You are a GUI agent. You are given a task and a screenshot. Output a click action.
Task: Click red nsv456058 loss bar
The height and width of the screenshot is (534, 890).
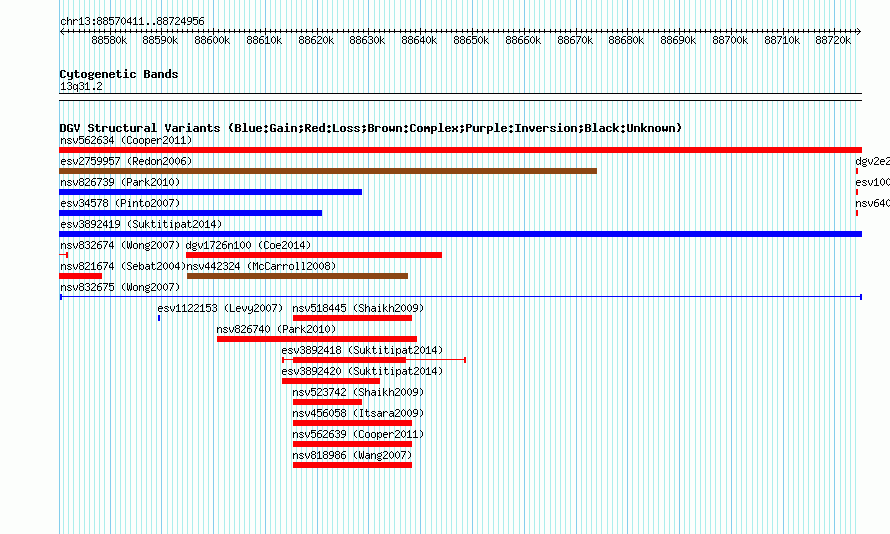tap(352, 423)
